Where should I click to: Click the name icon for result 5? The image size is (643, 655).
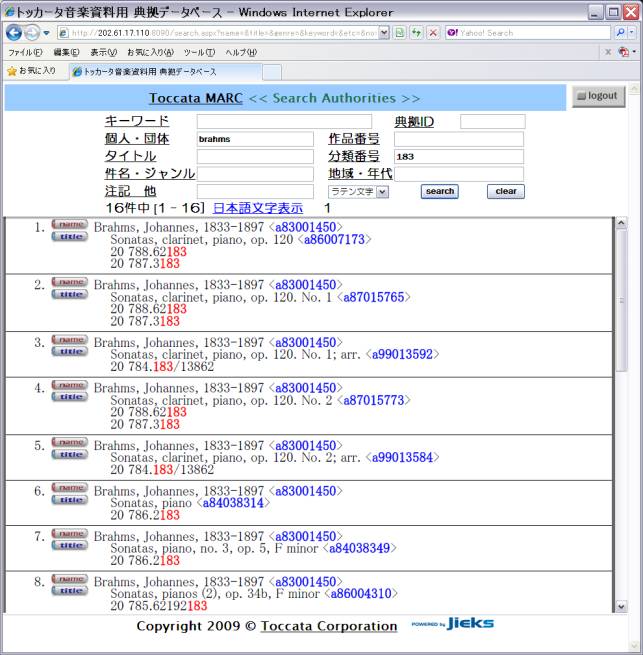[x=70, y=442]
